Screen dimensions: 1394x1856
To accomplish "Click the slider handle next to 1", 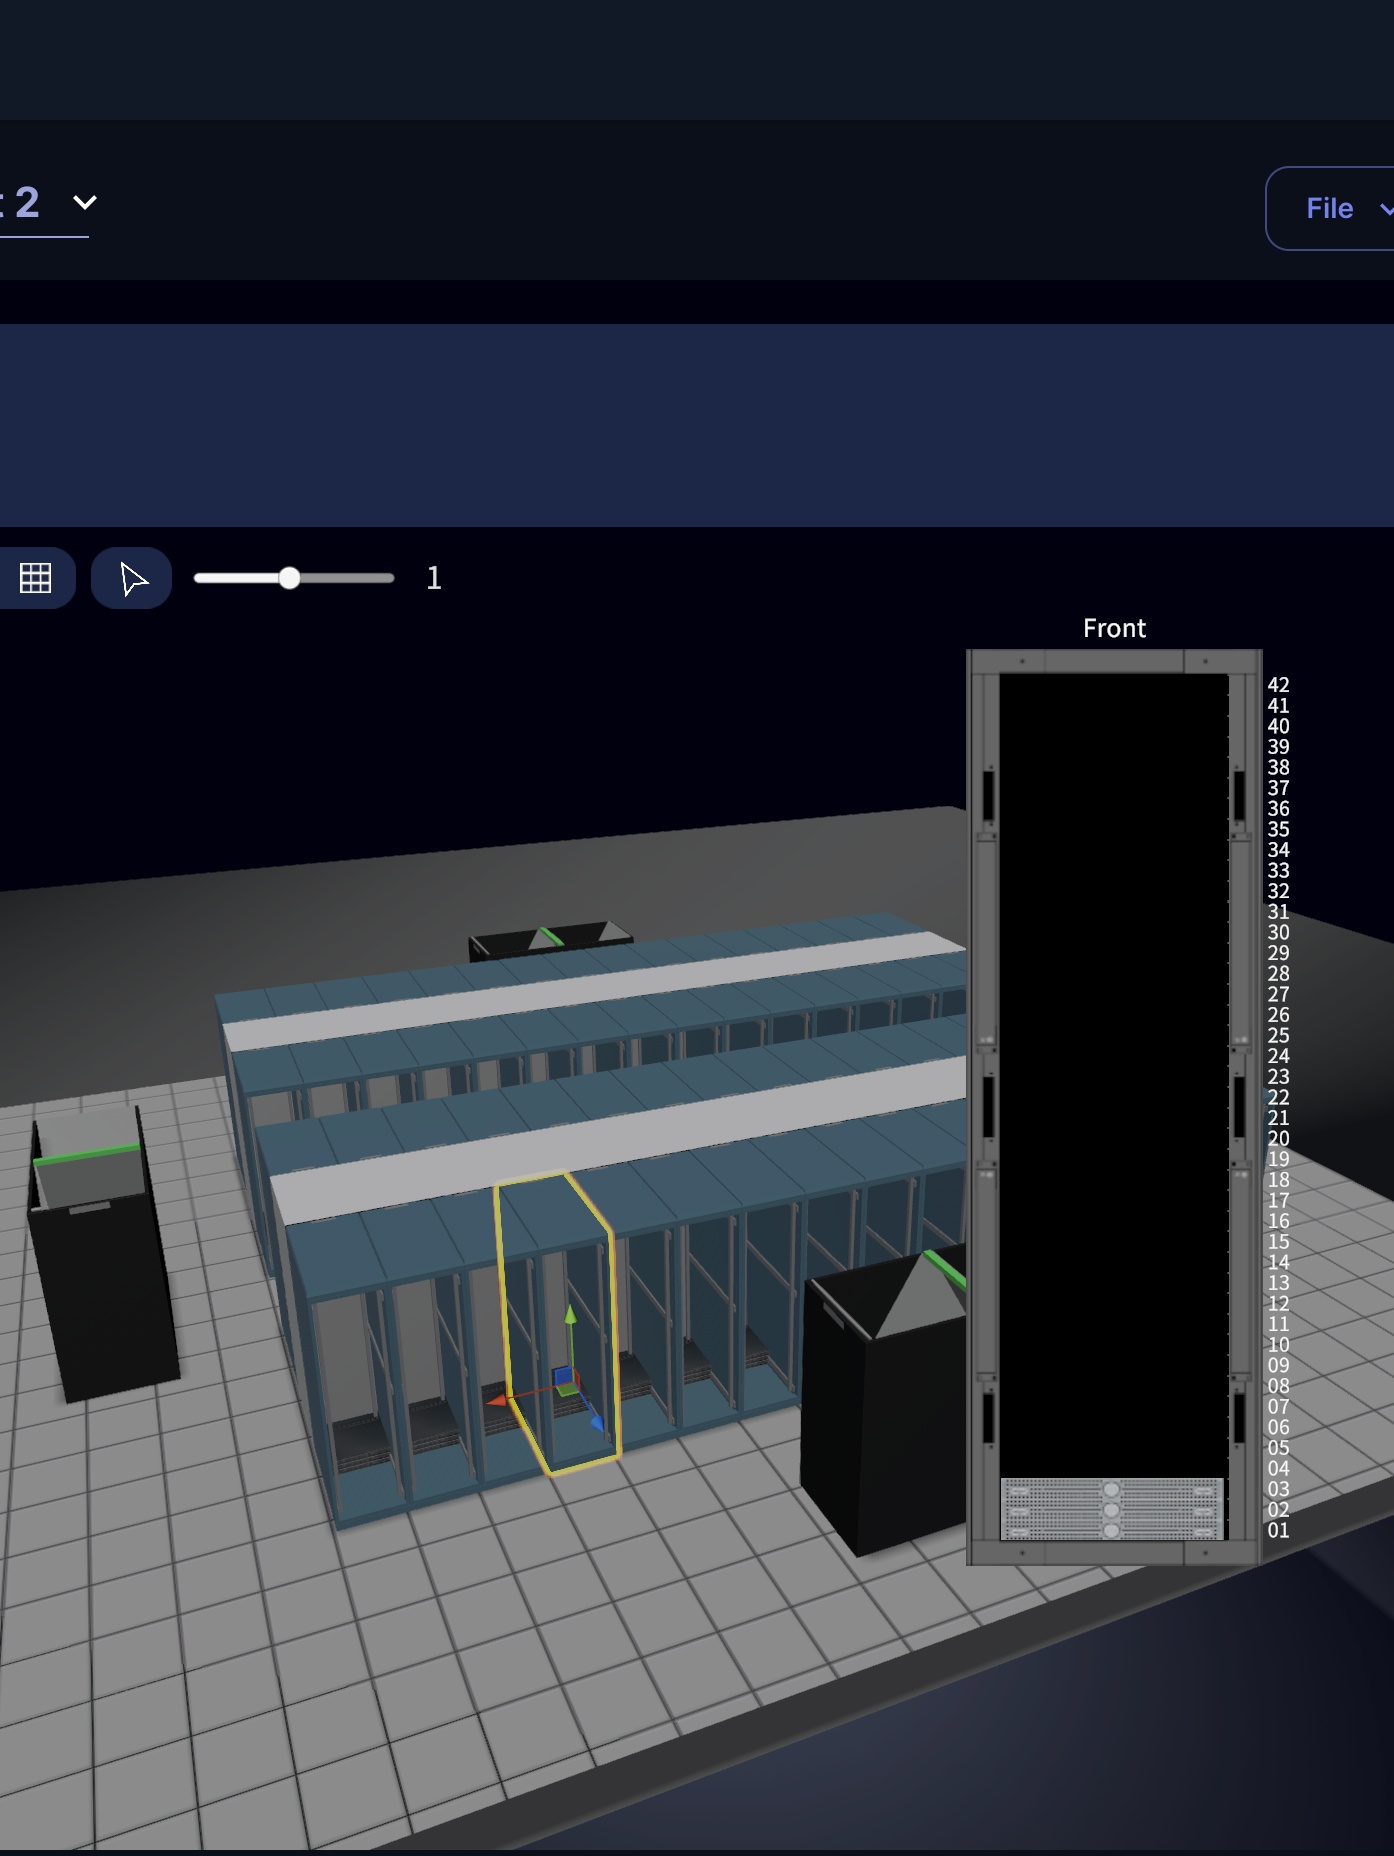I will click(x=289, y=578).
